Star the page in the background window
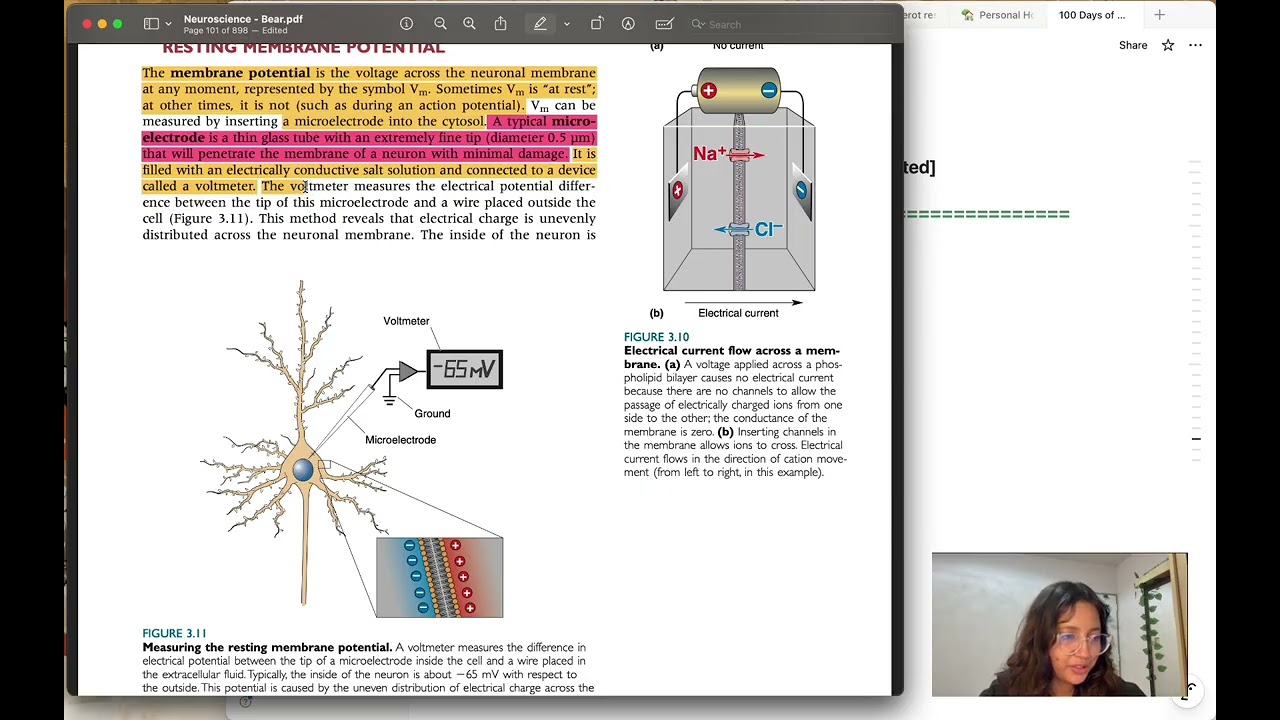The height and width of the screenshot is (720, 1280). [x=1168, y=45]
